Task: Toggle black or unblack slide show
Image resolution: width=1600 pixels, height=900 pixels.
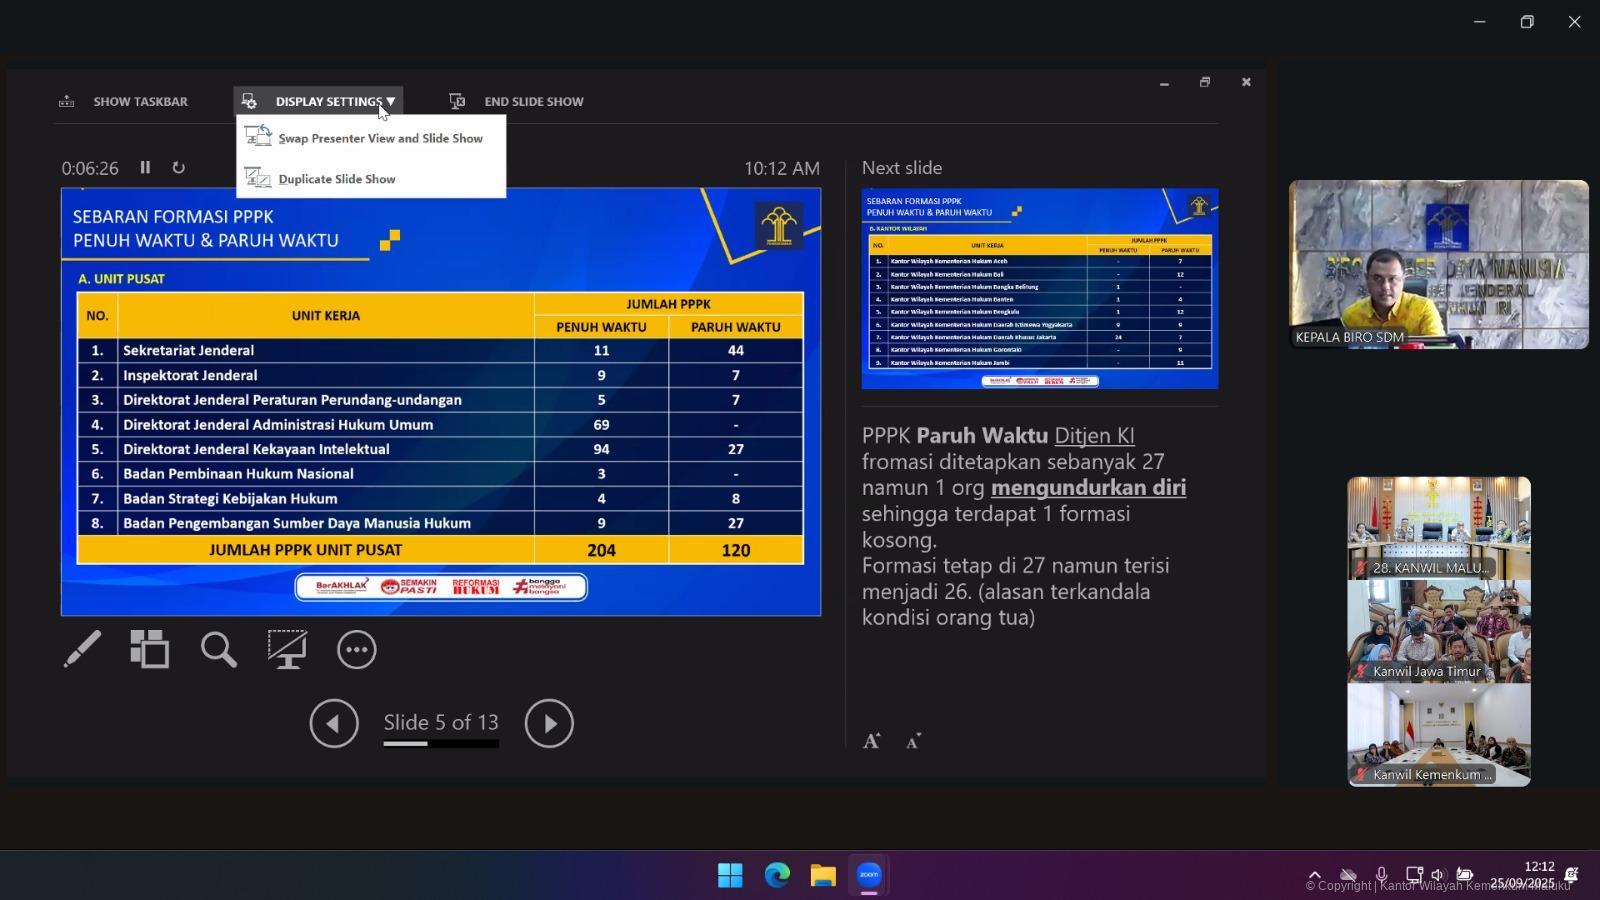Action: [x=287, y=650]
